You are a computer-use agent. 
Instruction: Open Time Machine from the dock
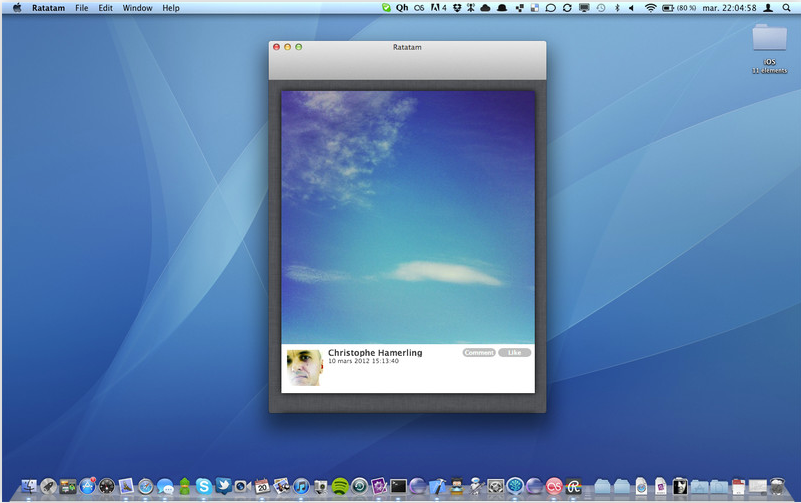click(x=359, y=486)
